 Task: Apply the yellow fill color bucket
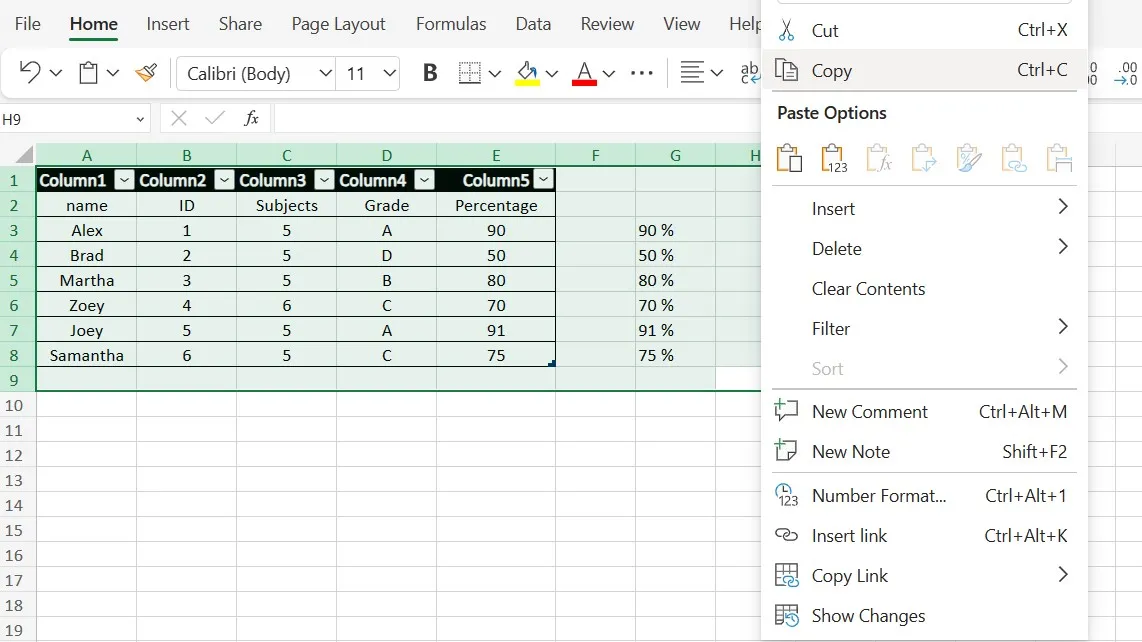pos(527,73)
